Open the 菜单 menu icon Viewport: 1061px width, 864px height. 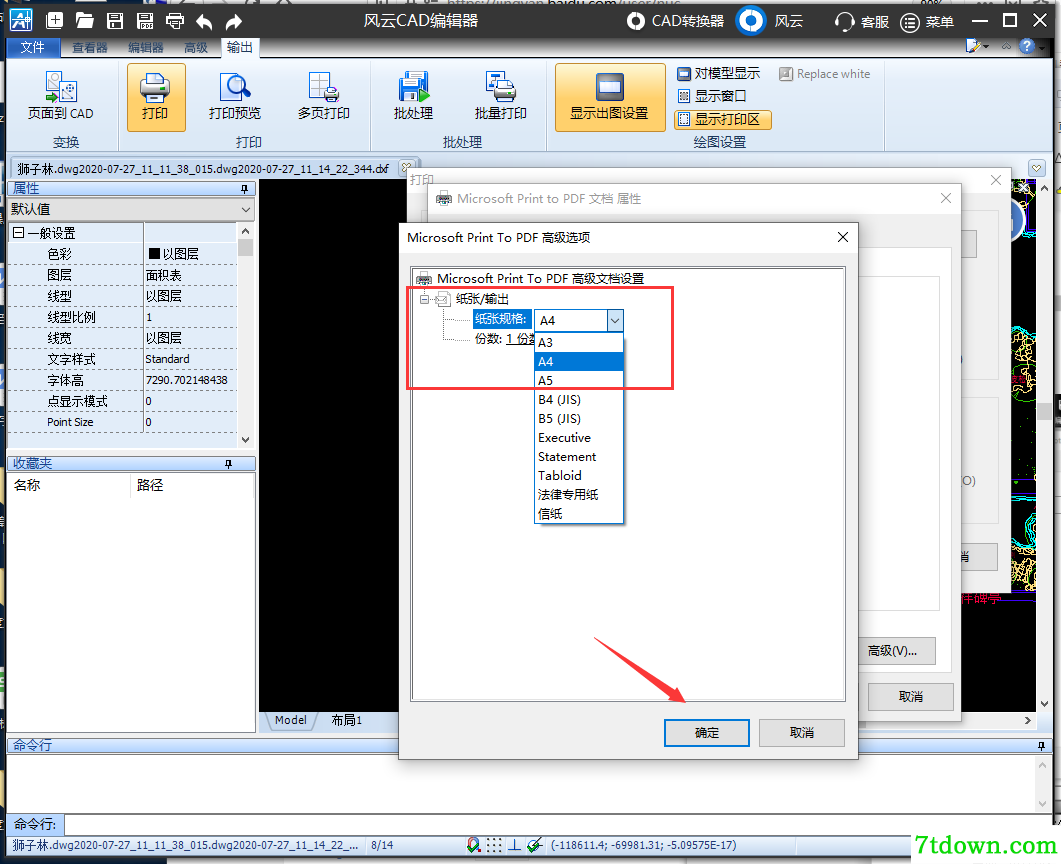pyautogui.click(x=910, y=22)
